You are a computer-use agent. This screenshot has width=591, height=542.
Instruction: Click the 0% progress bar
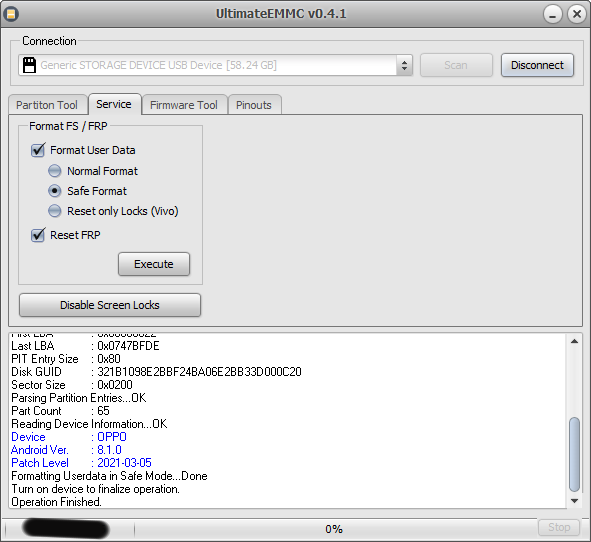[334, 529]
